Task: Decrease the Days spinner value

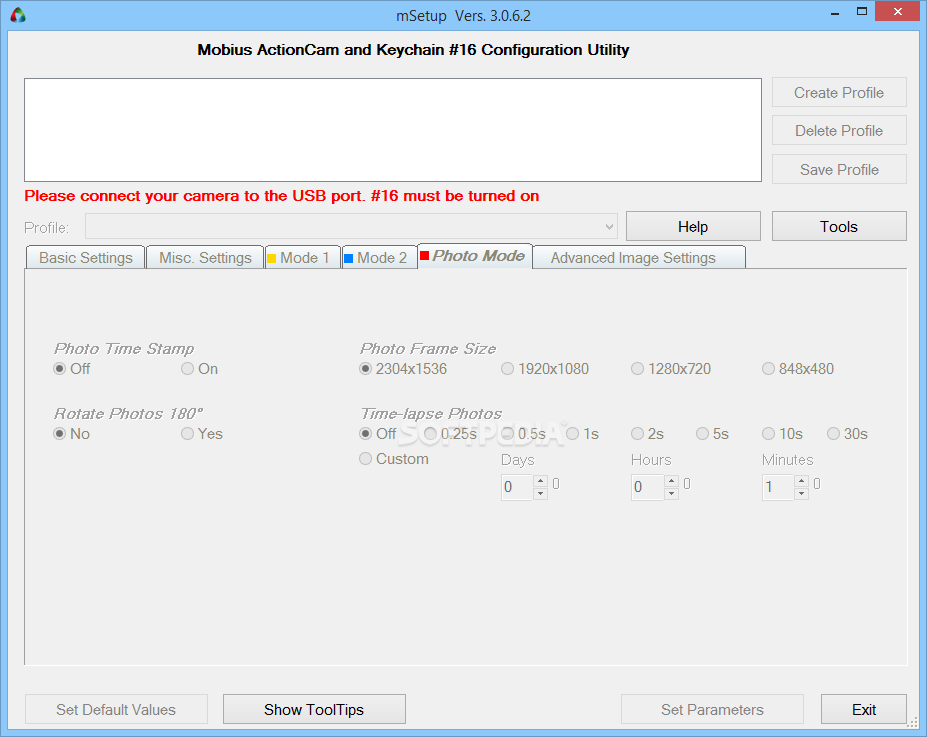Action: click(x=540, y=494)
